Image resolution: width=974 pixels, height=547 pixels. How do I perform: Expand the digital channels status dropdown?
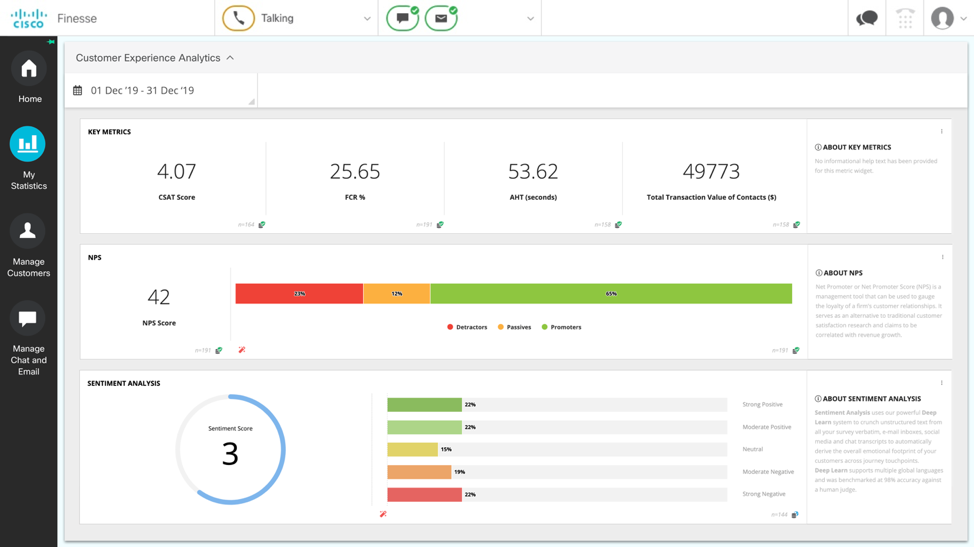pos(530,19)
